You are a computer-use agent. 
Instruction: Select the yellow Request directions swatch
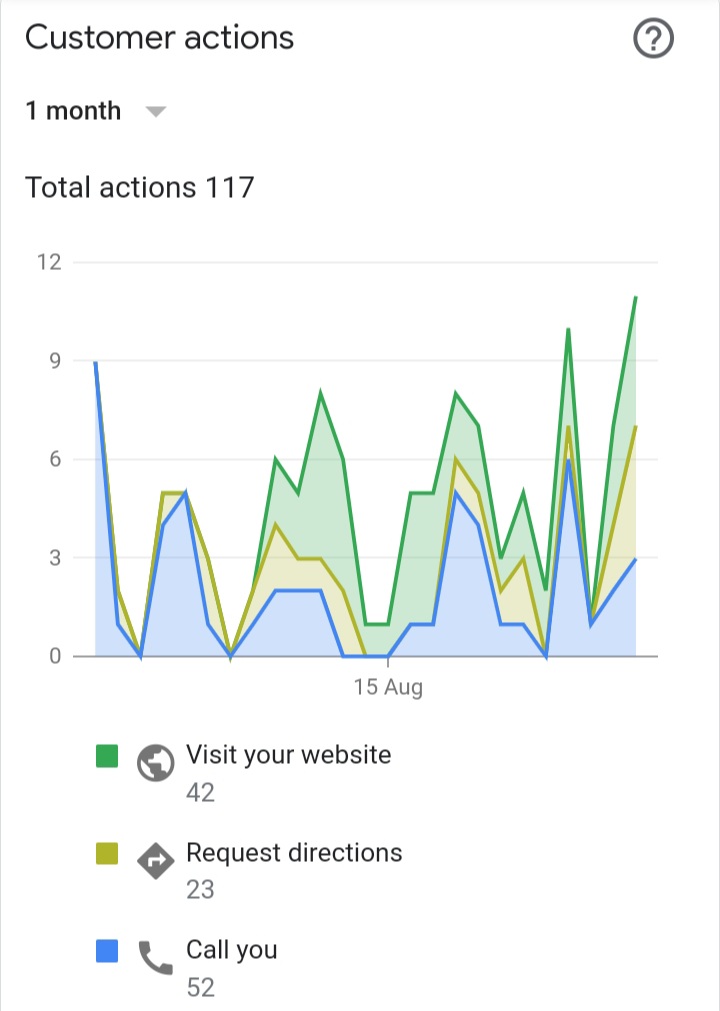(107, 854)
